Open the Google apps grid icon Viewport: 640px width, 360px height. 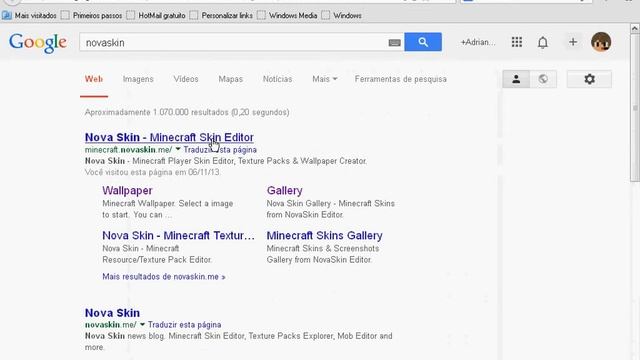tap(517, 42)
